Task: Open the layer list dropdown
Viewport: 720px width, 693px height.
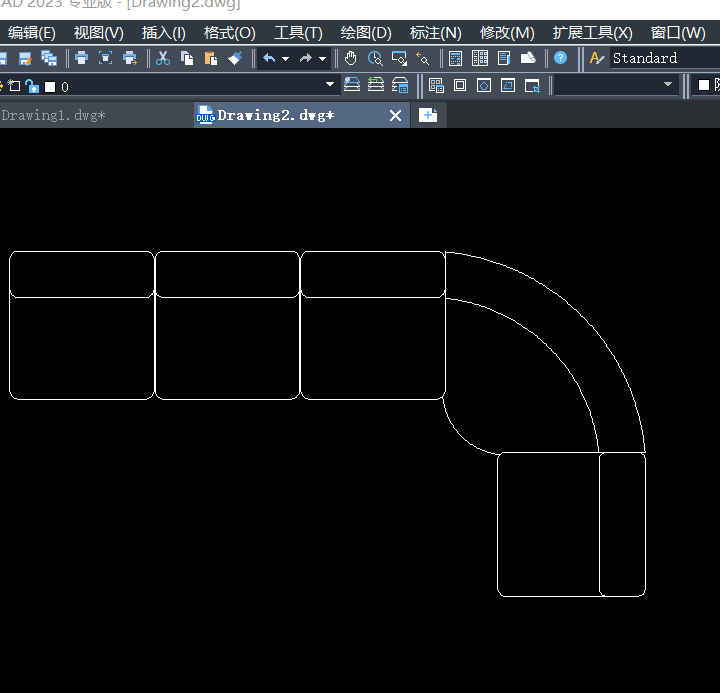Action: point(329,84)
